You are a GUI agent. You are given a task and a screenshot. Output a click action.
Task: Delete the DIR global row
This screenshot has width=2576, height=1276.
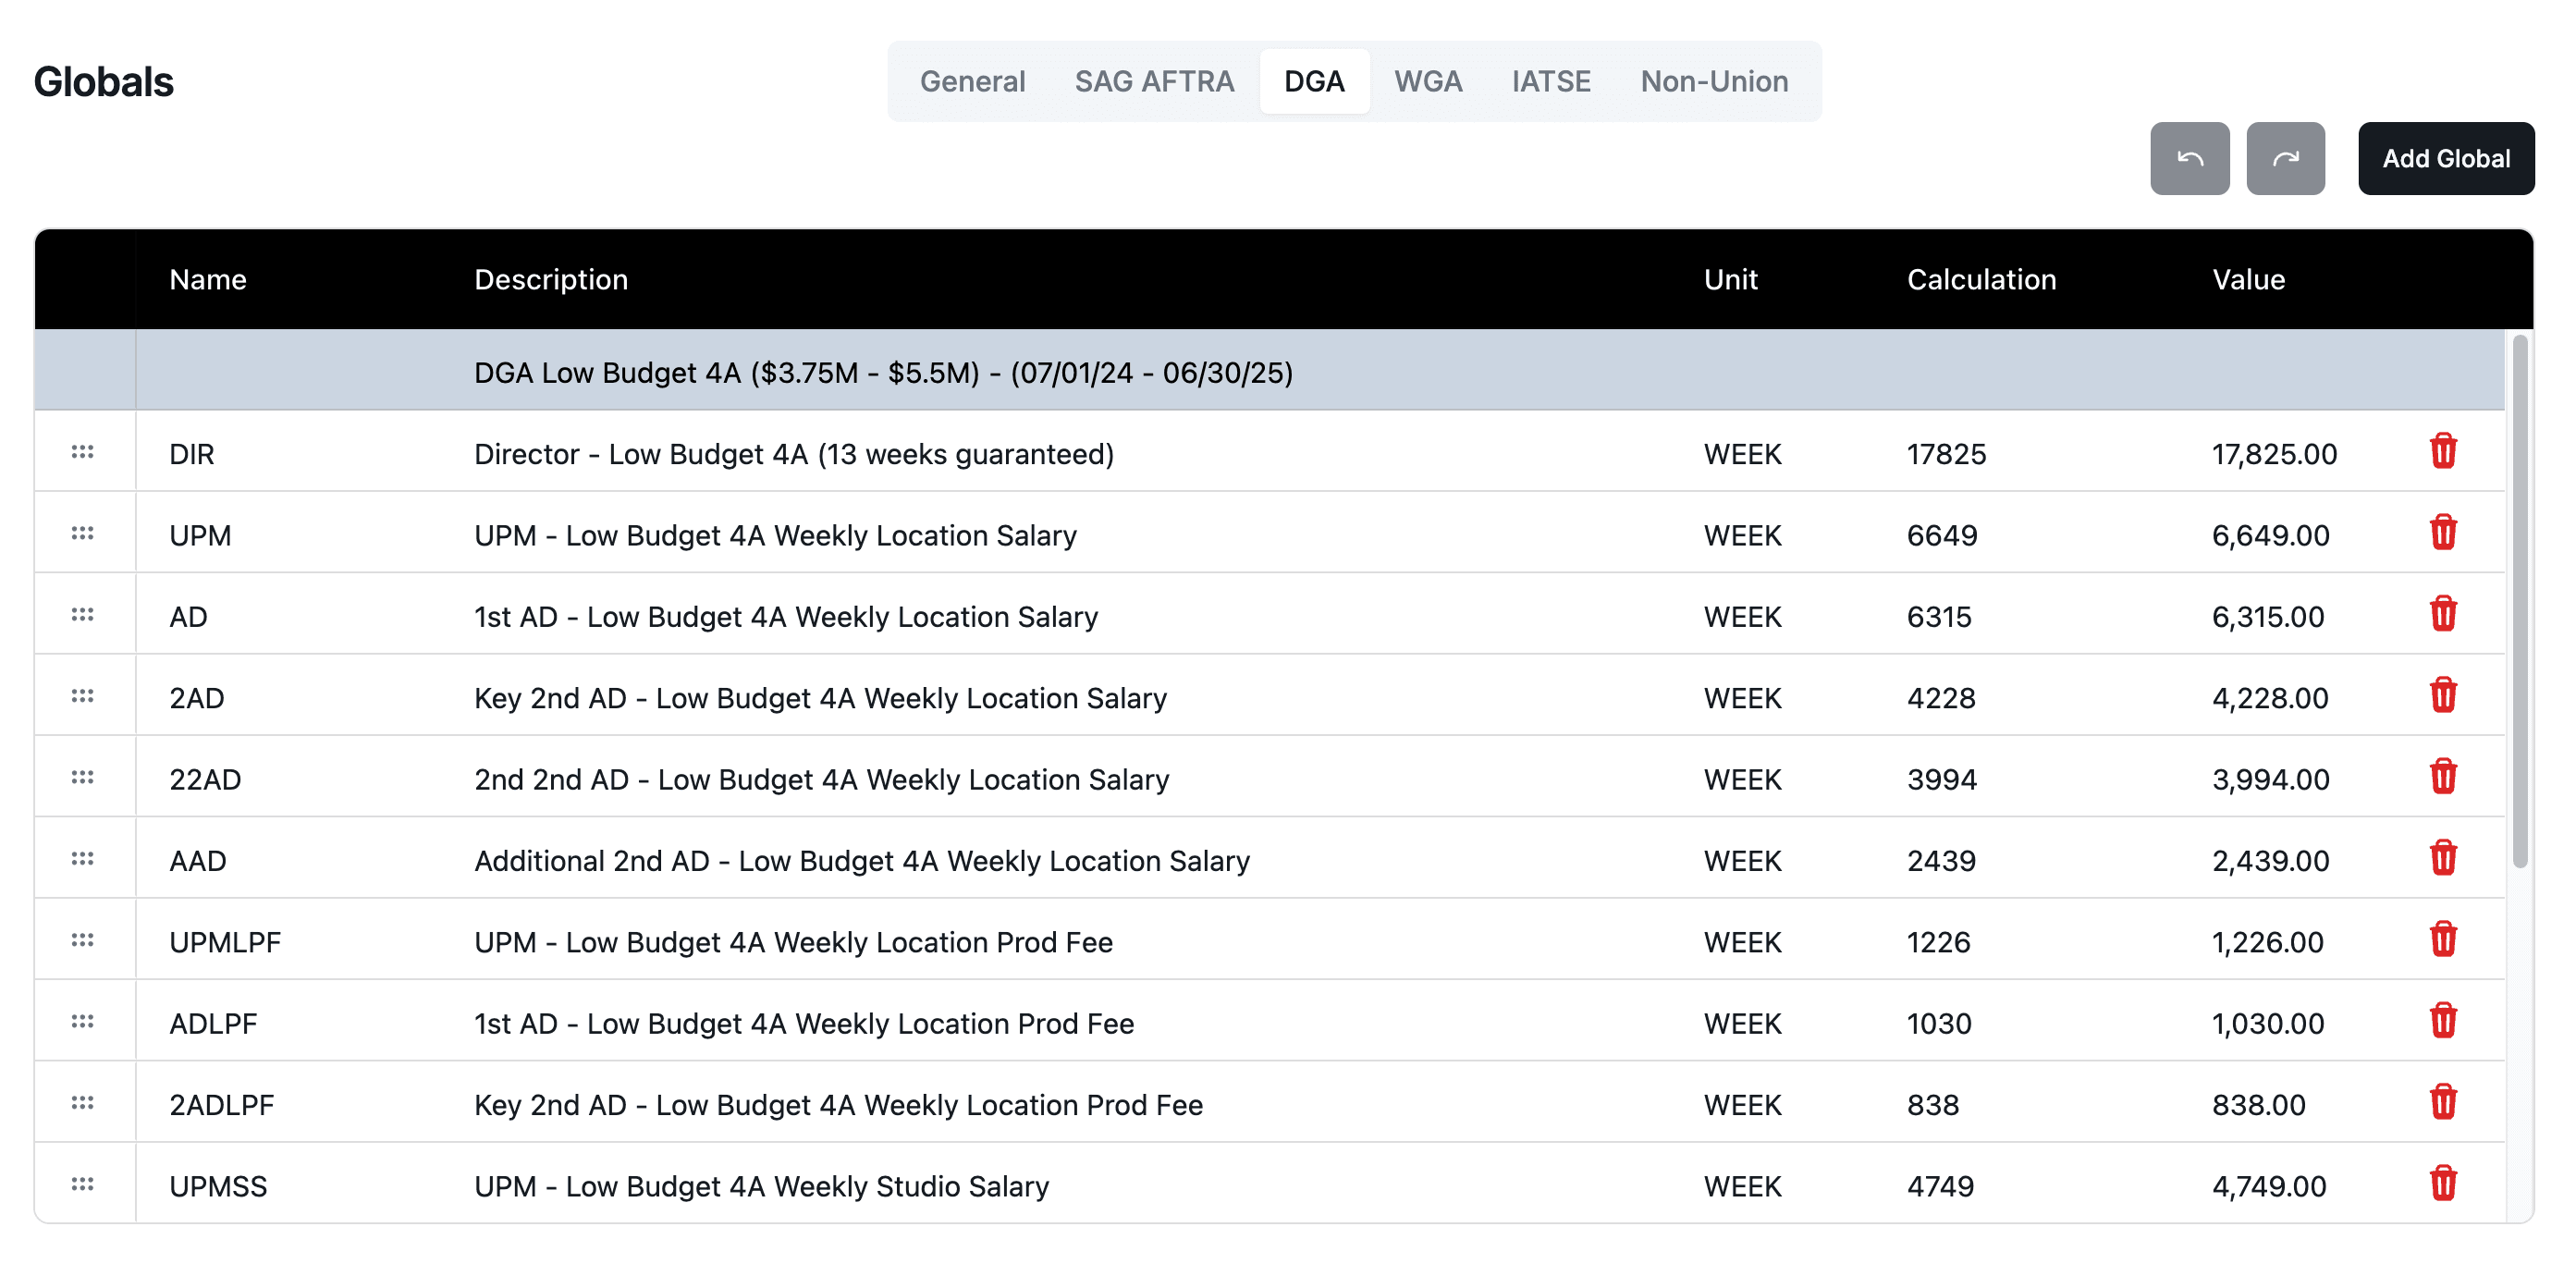click(x=2444, y=453)
